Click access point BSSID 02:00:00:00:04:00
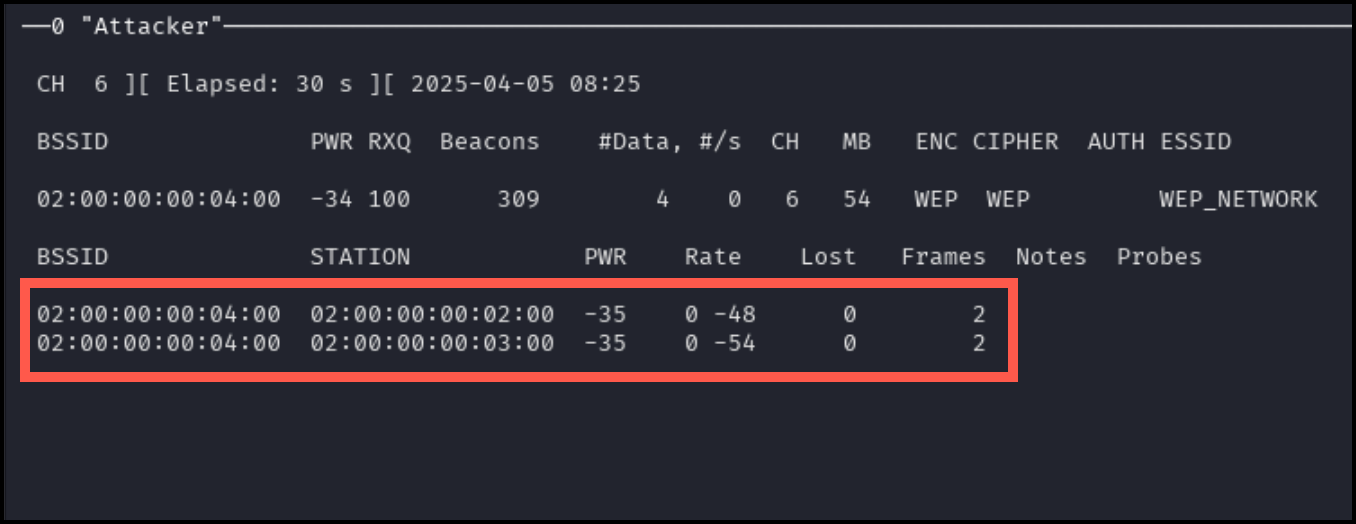The height and width of the screenshot is (524, 1356). [x=159, y=199]
